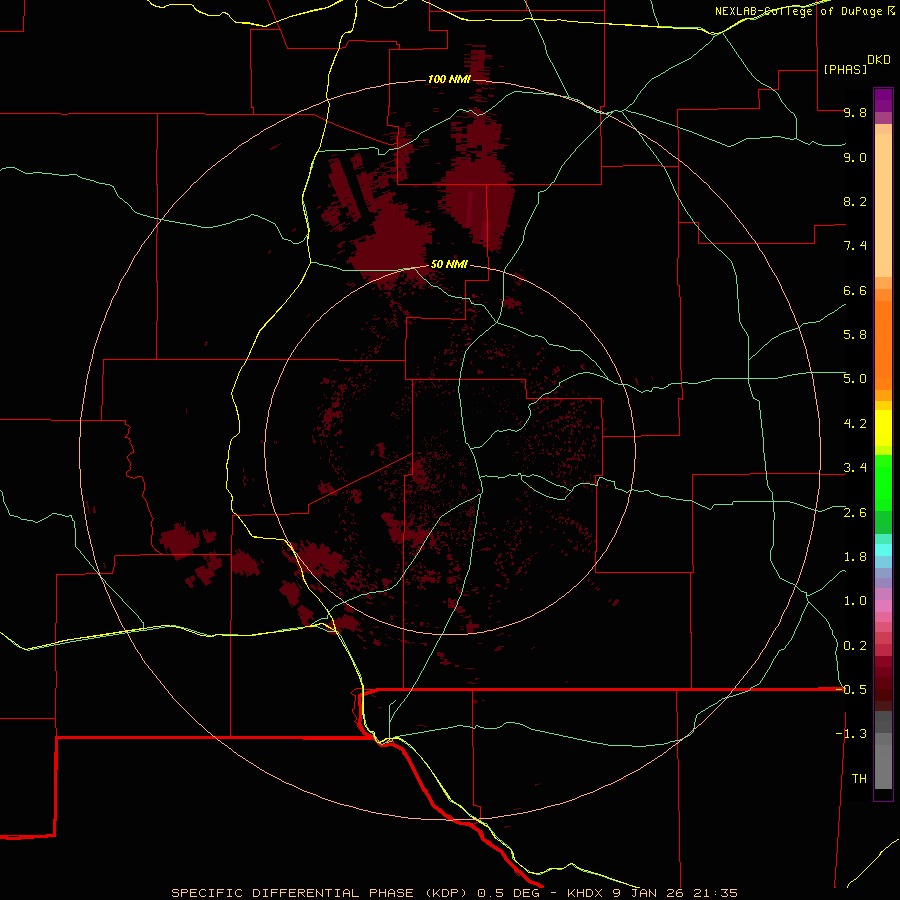Click the cyan segment of the color bar

click(x=883, y=550)
